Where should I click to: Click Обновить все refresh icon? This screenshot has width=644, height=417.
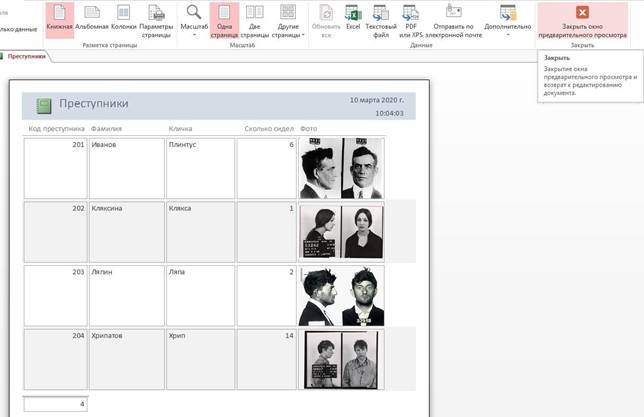coord(326,12)
